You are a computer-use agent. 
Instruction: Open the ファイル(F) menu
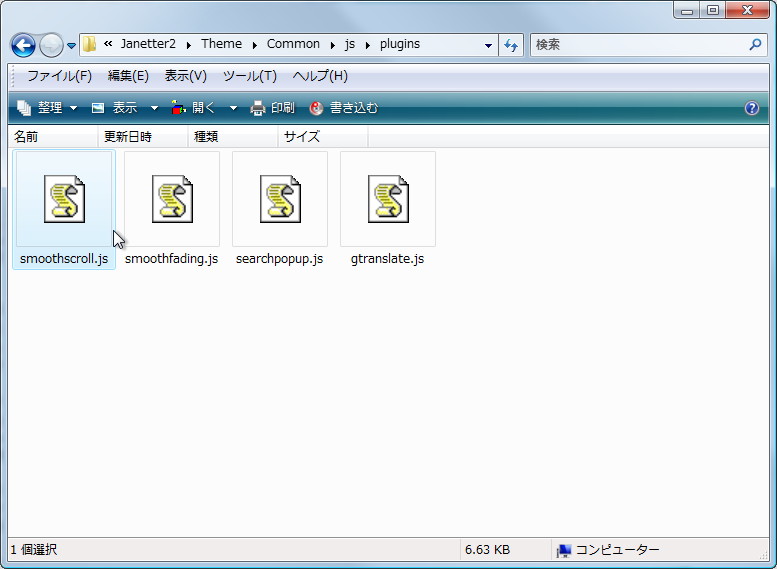click(59, 76)
